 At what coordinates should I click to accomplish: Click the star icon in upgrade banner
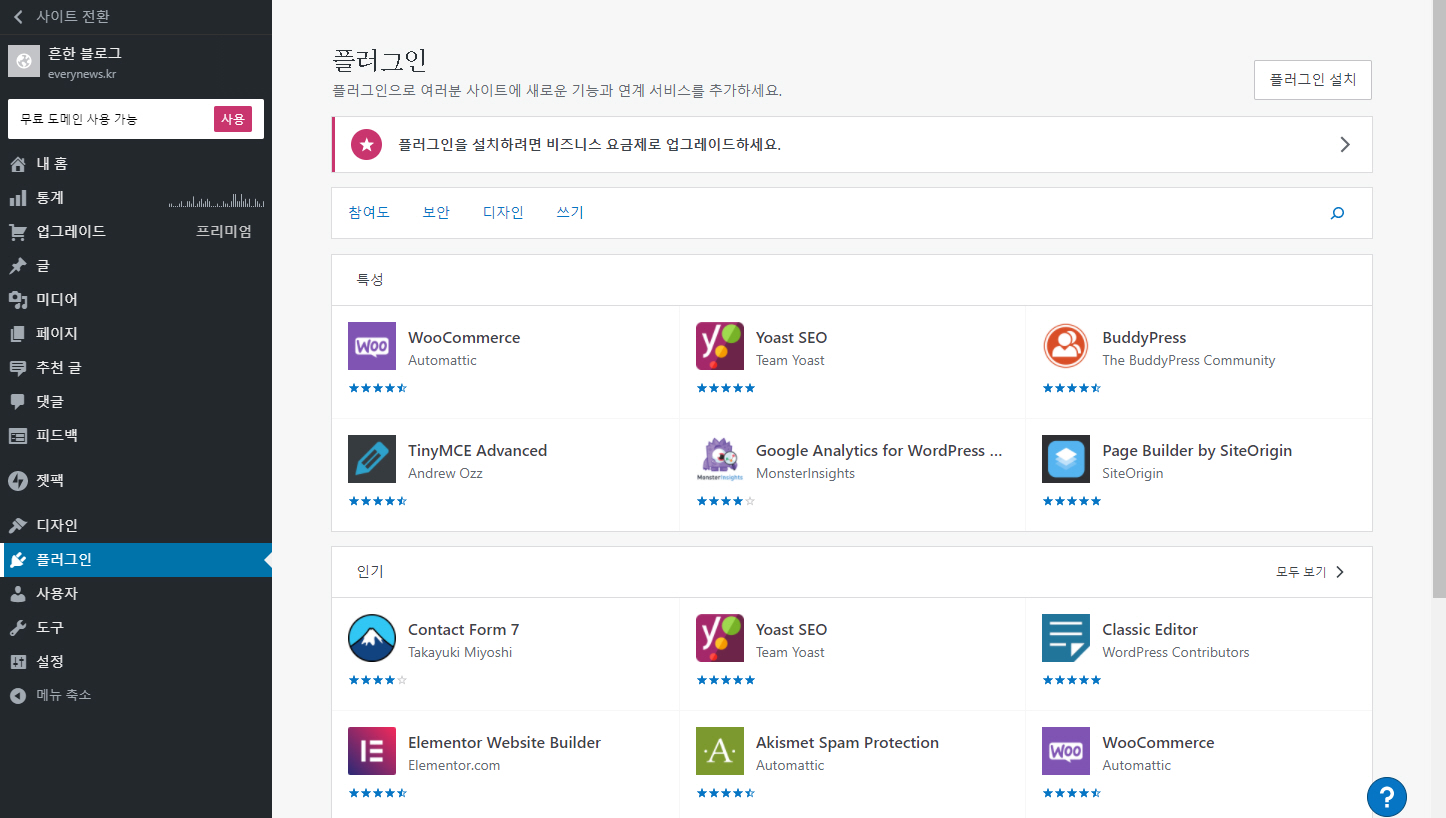[x=367, y=144]
